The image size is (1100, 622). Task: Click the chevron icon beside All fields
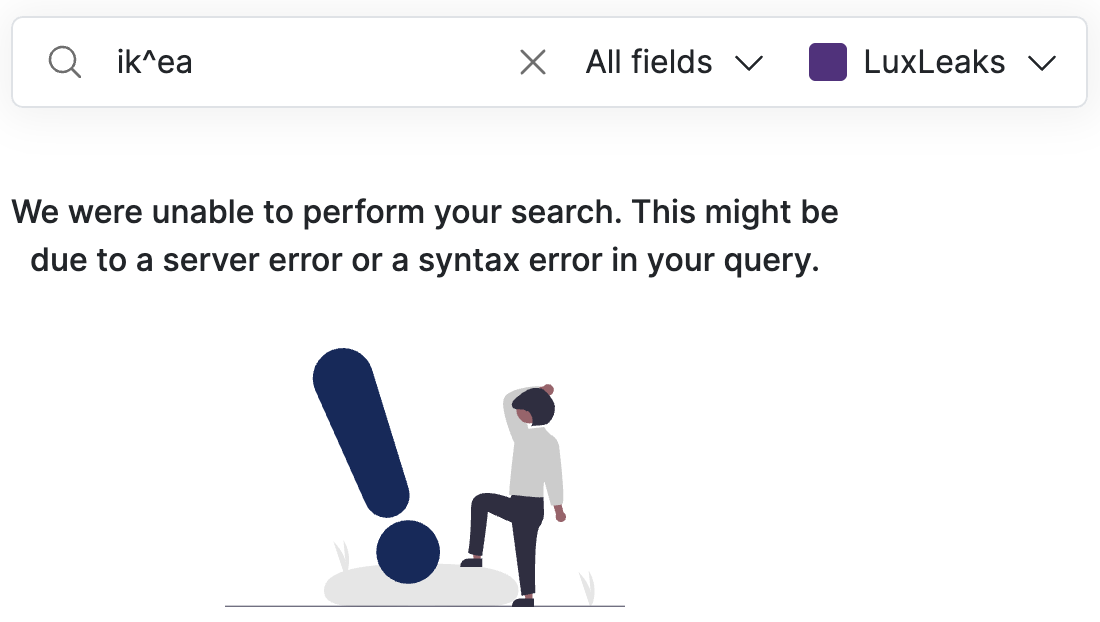[750, 62]
